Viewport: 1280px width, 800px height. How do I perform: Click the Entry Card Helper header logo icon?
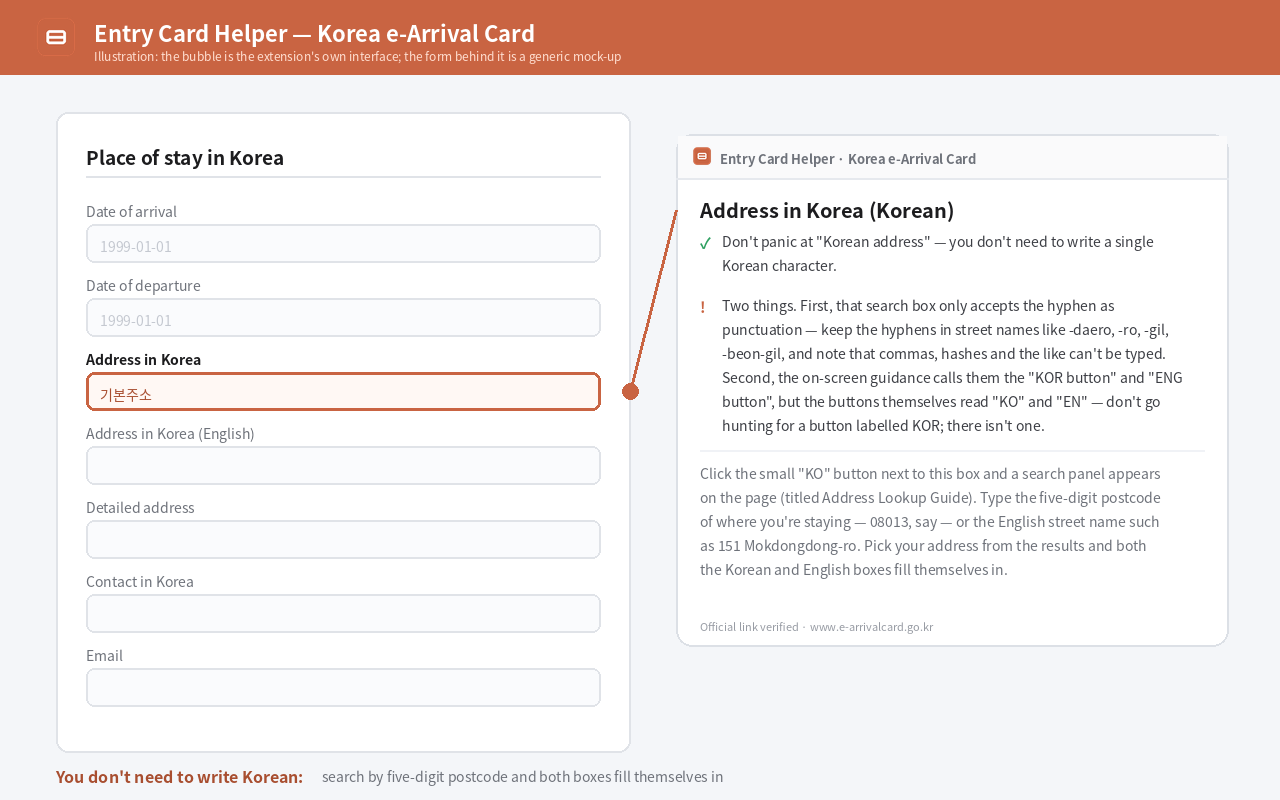click(x=56, y=37)
